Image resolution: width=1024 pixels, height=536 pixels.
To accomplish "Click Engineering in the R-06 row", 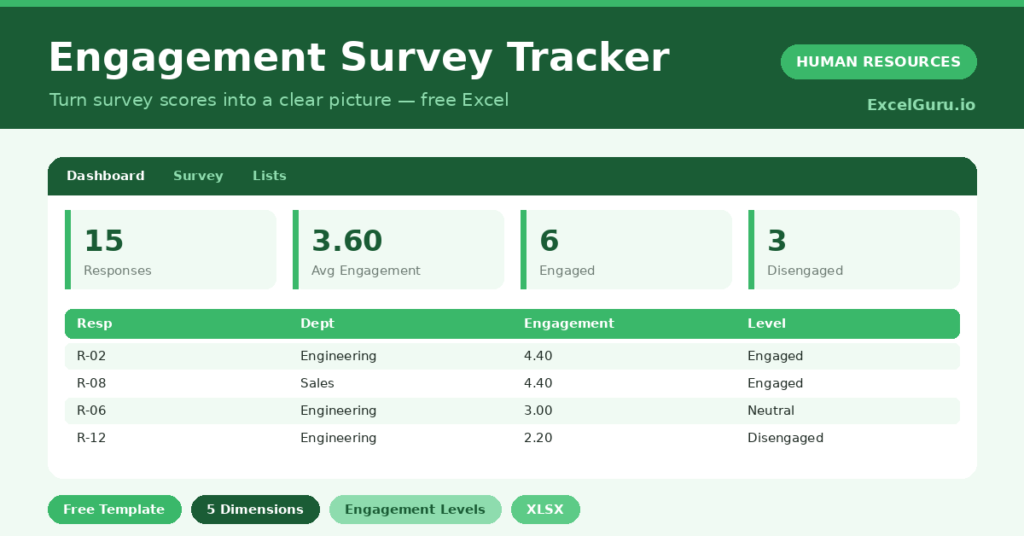I will tap(338, 411).
